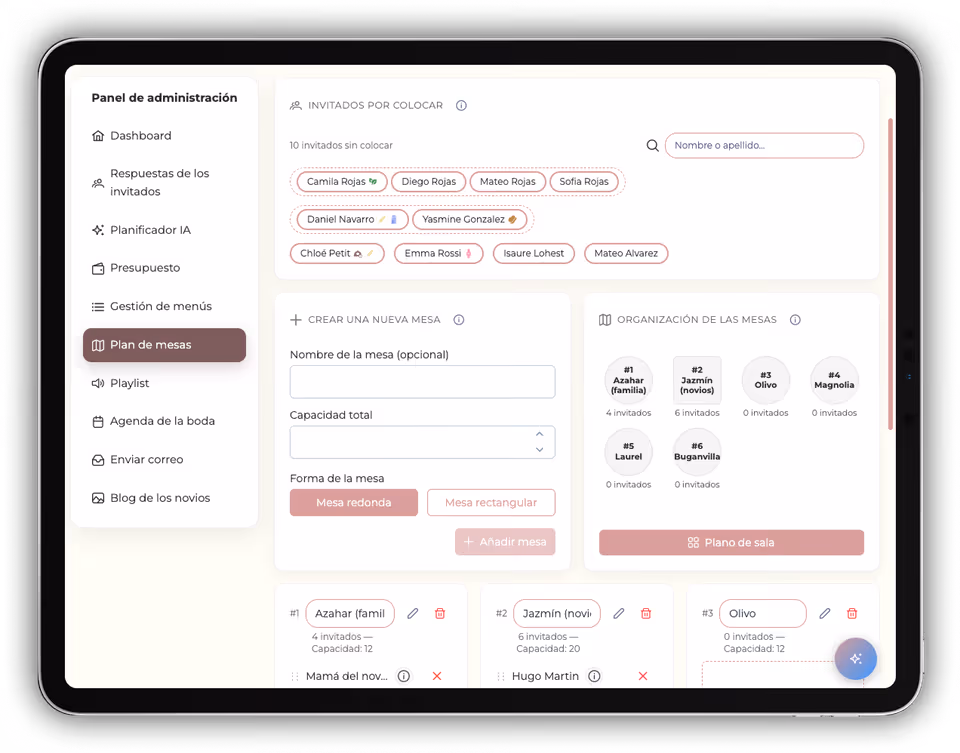
Task: Click info icon beside Organización de las mesas
Action: pos(795,320)
